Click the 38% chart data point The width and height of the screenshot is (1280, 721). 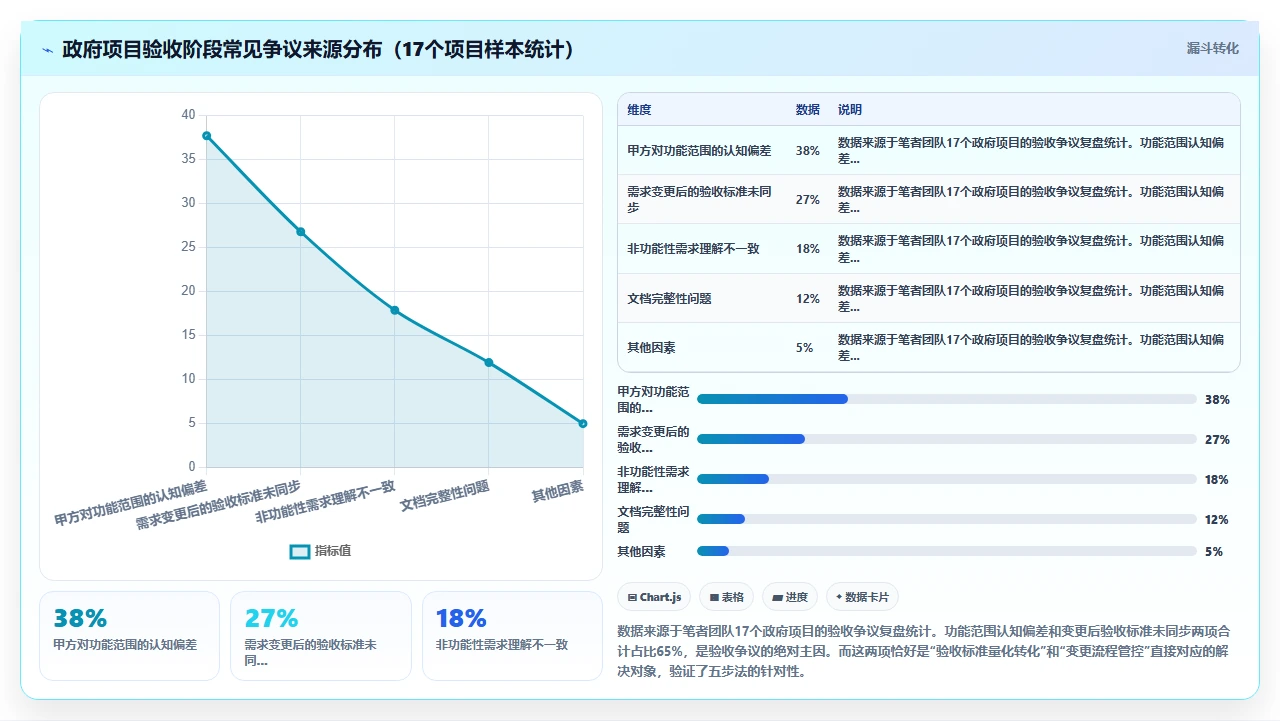(x=206, y=135)
